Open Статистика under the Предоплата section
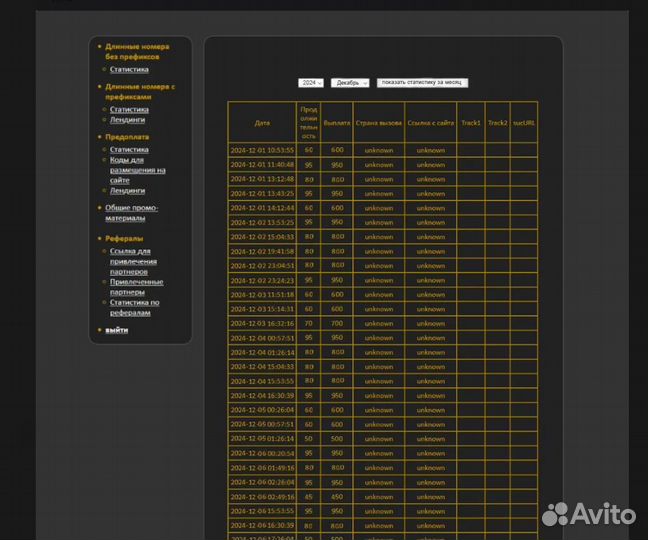Viewport: 648px width, 540px height. coord(129,149)
